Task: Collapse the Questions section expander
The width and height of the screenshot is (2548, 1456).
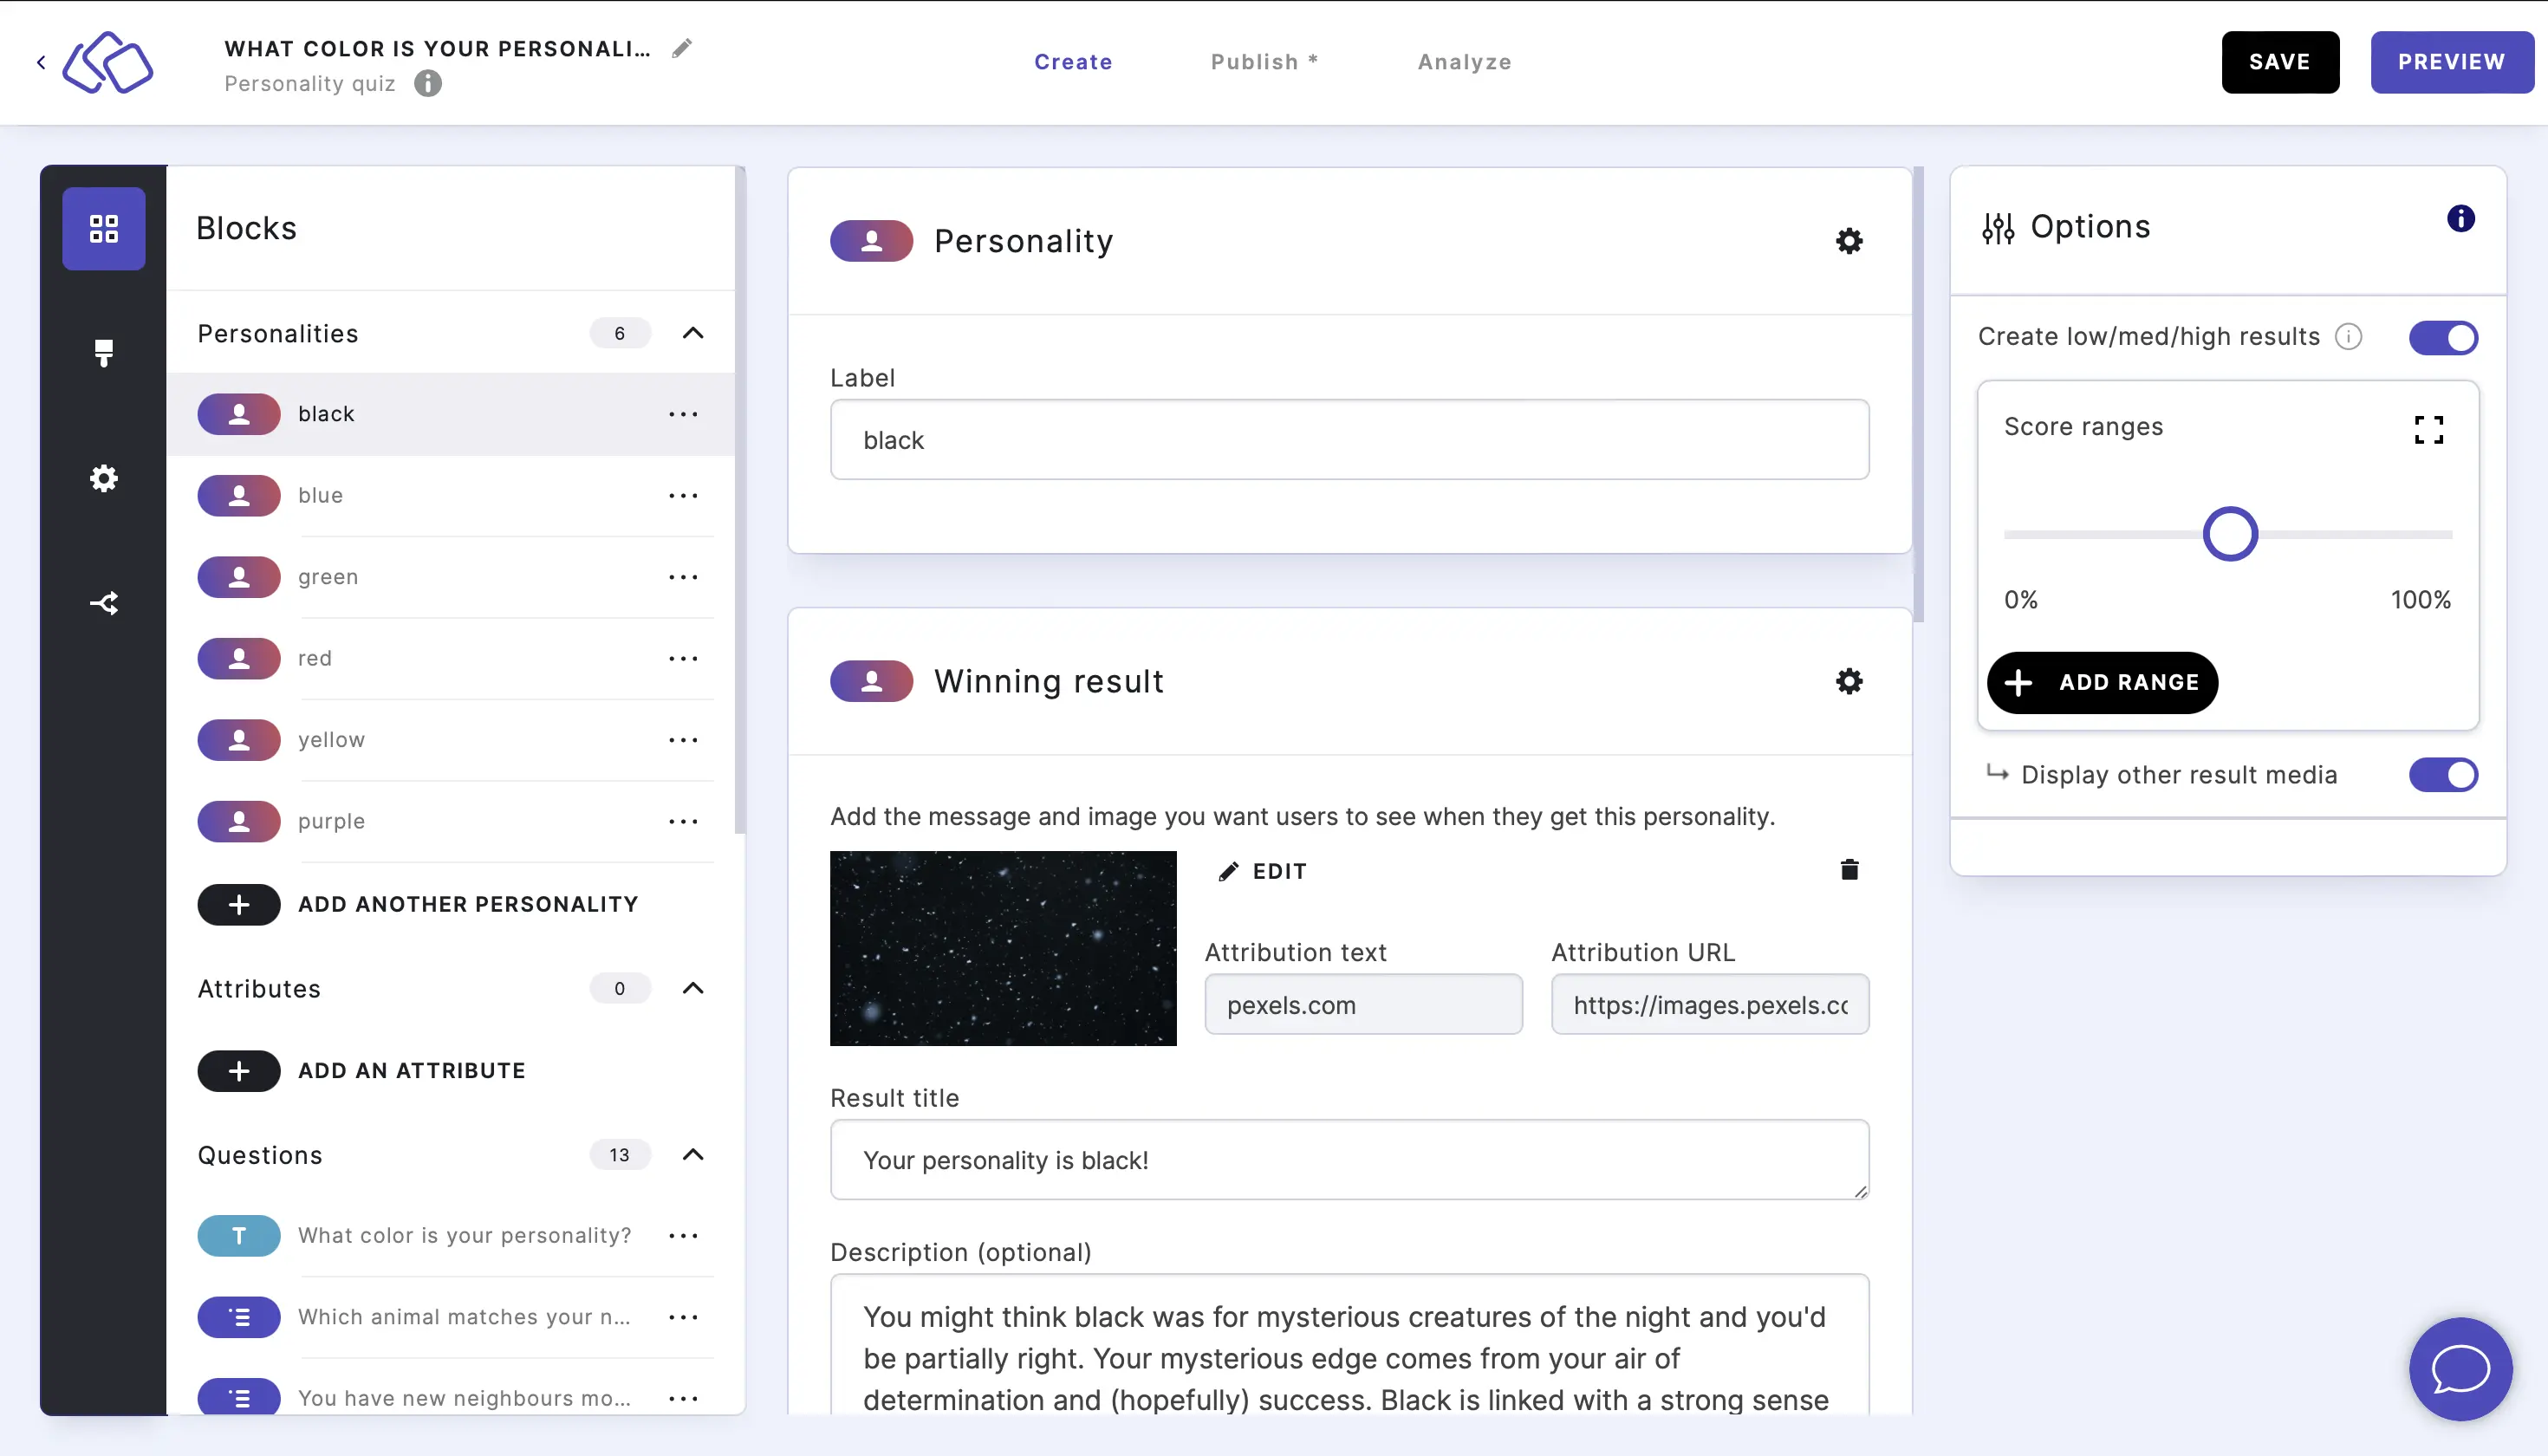Action: tap(693, 1155)
